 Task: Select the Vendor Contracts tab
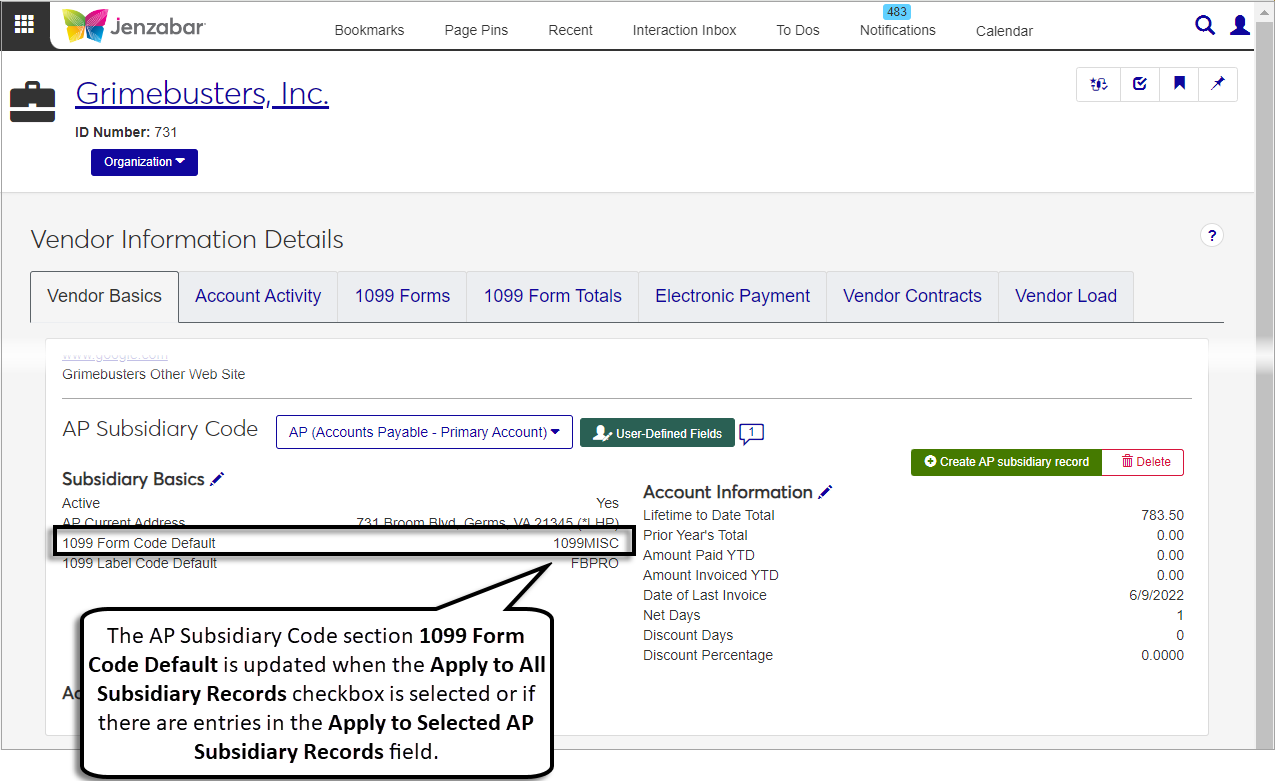pyautogui.click(x=912, y=296)
